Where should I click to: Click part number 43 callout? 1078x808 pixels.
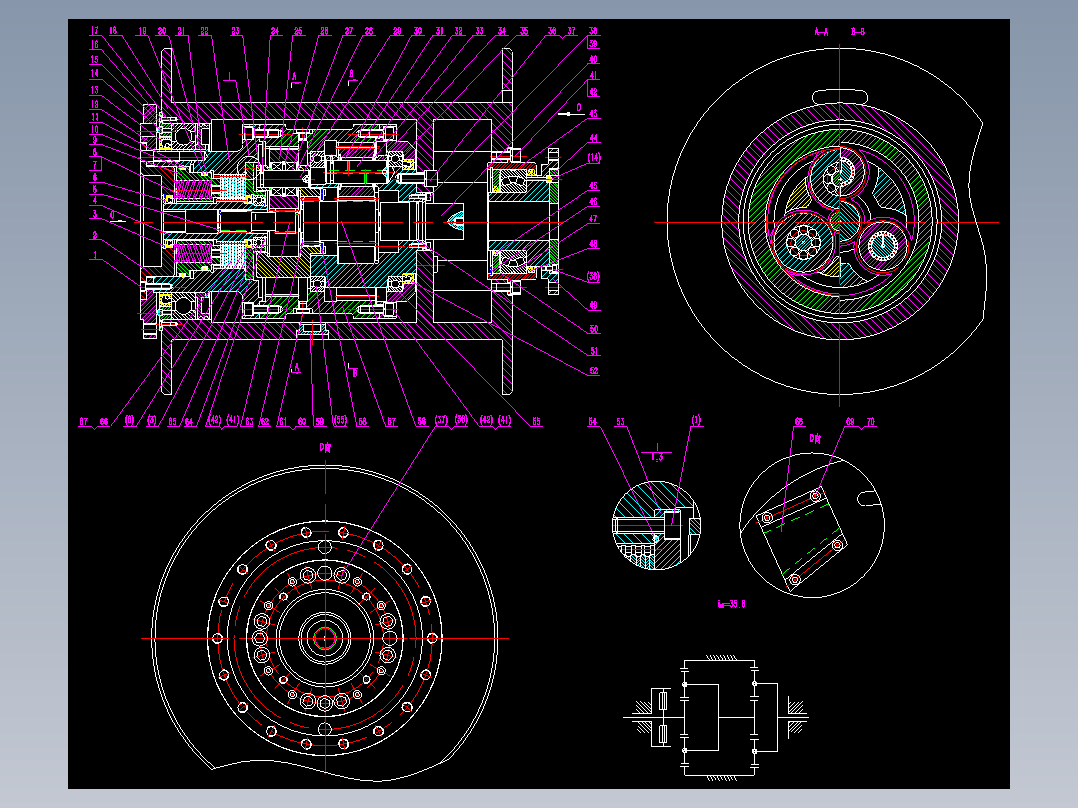593,113
